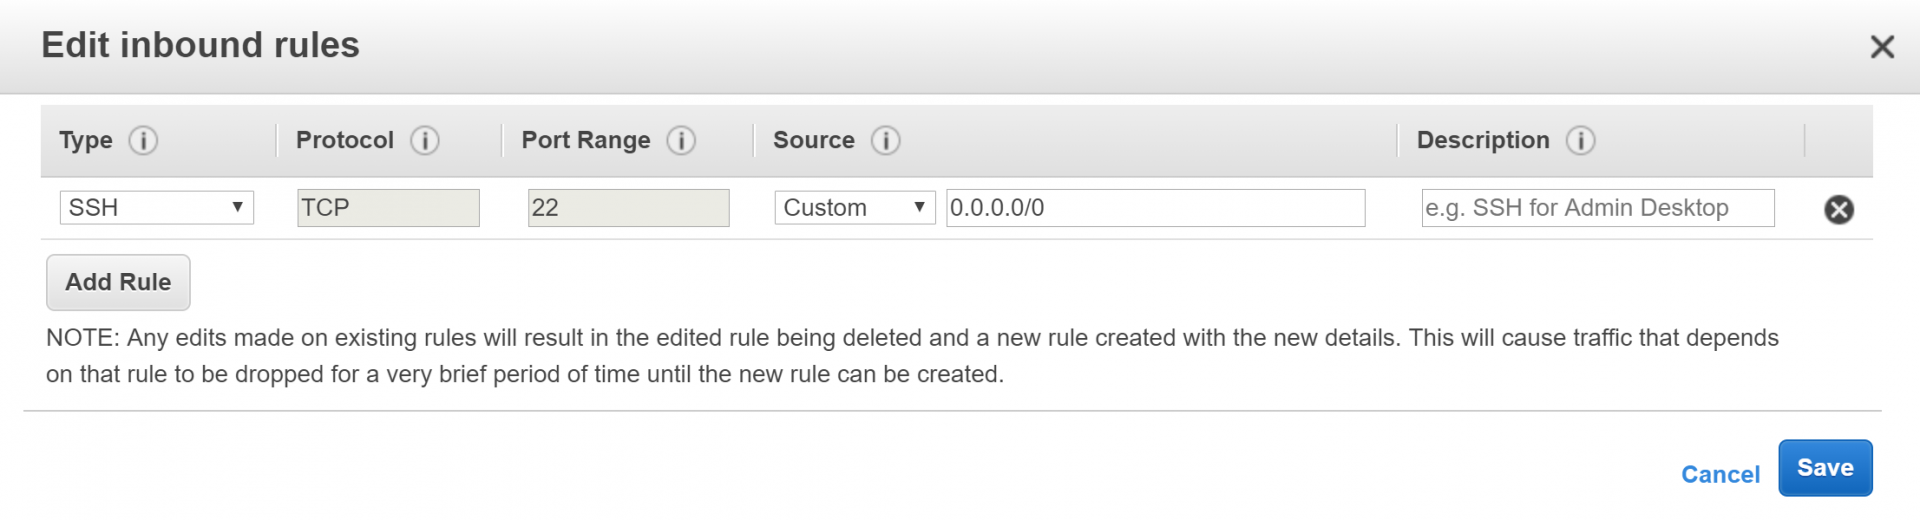
Task: Click the Protocol column header text
Action: click(x=345, y=140)
